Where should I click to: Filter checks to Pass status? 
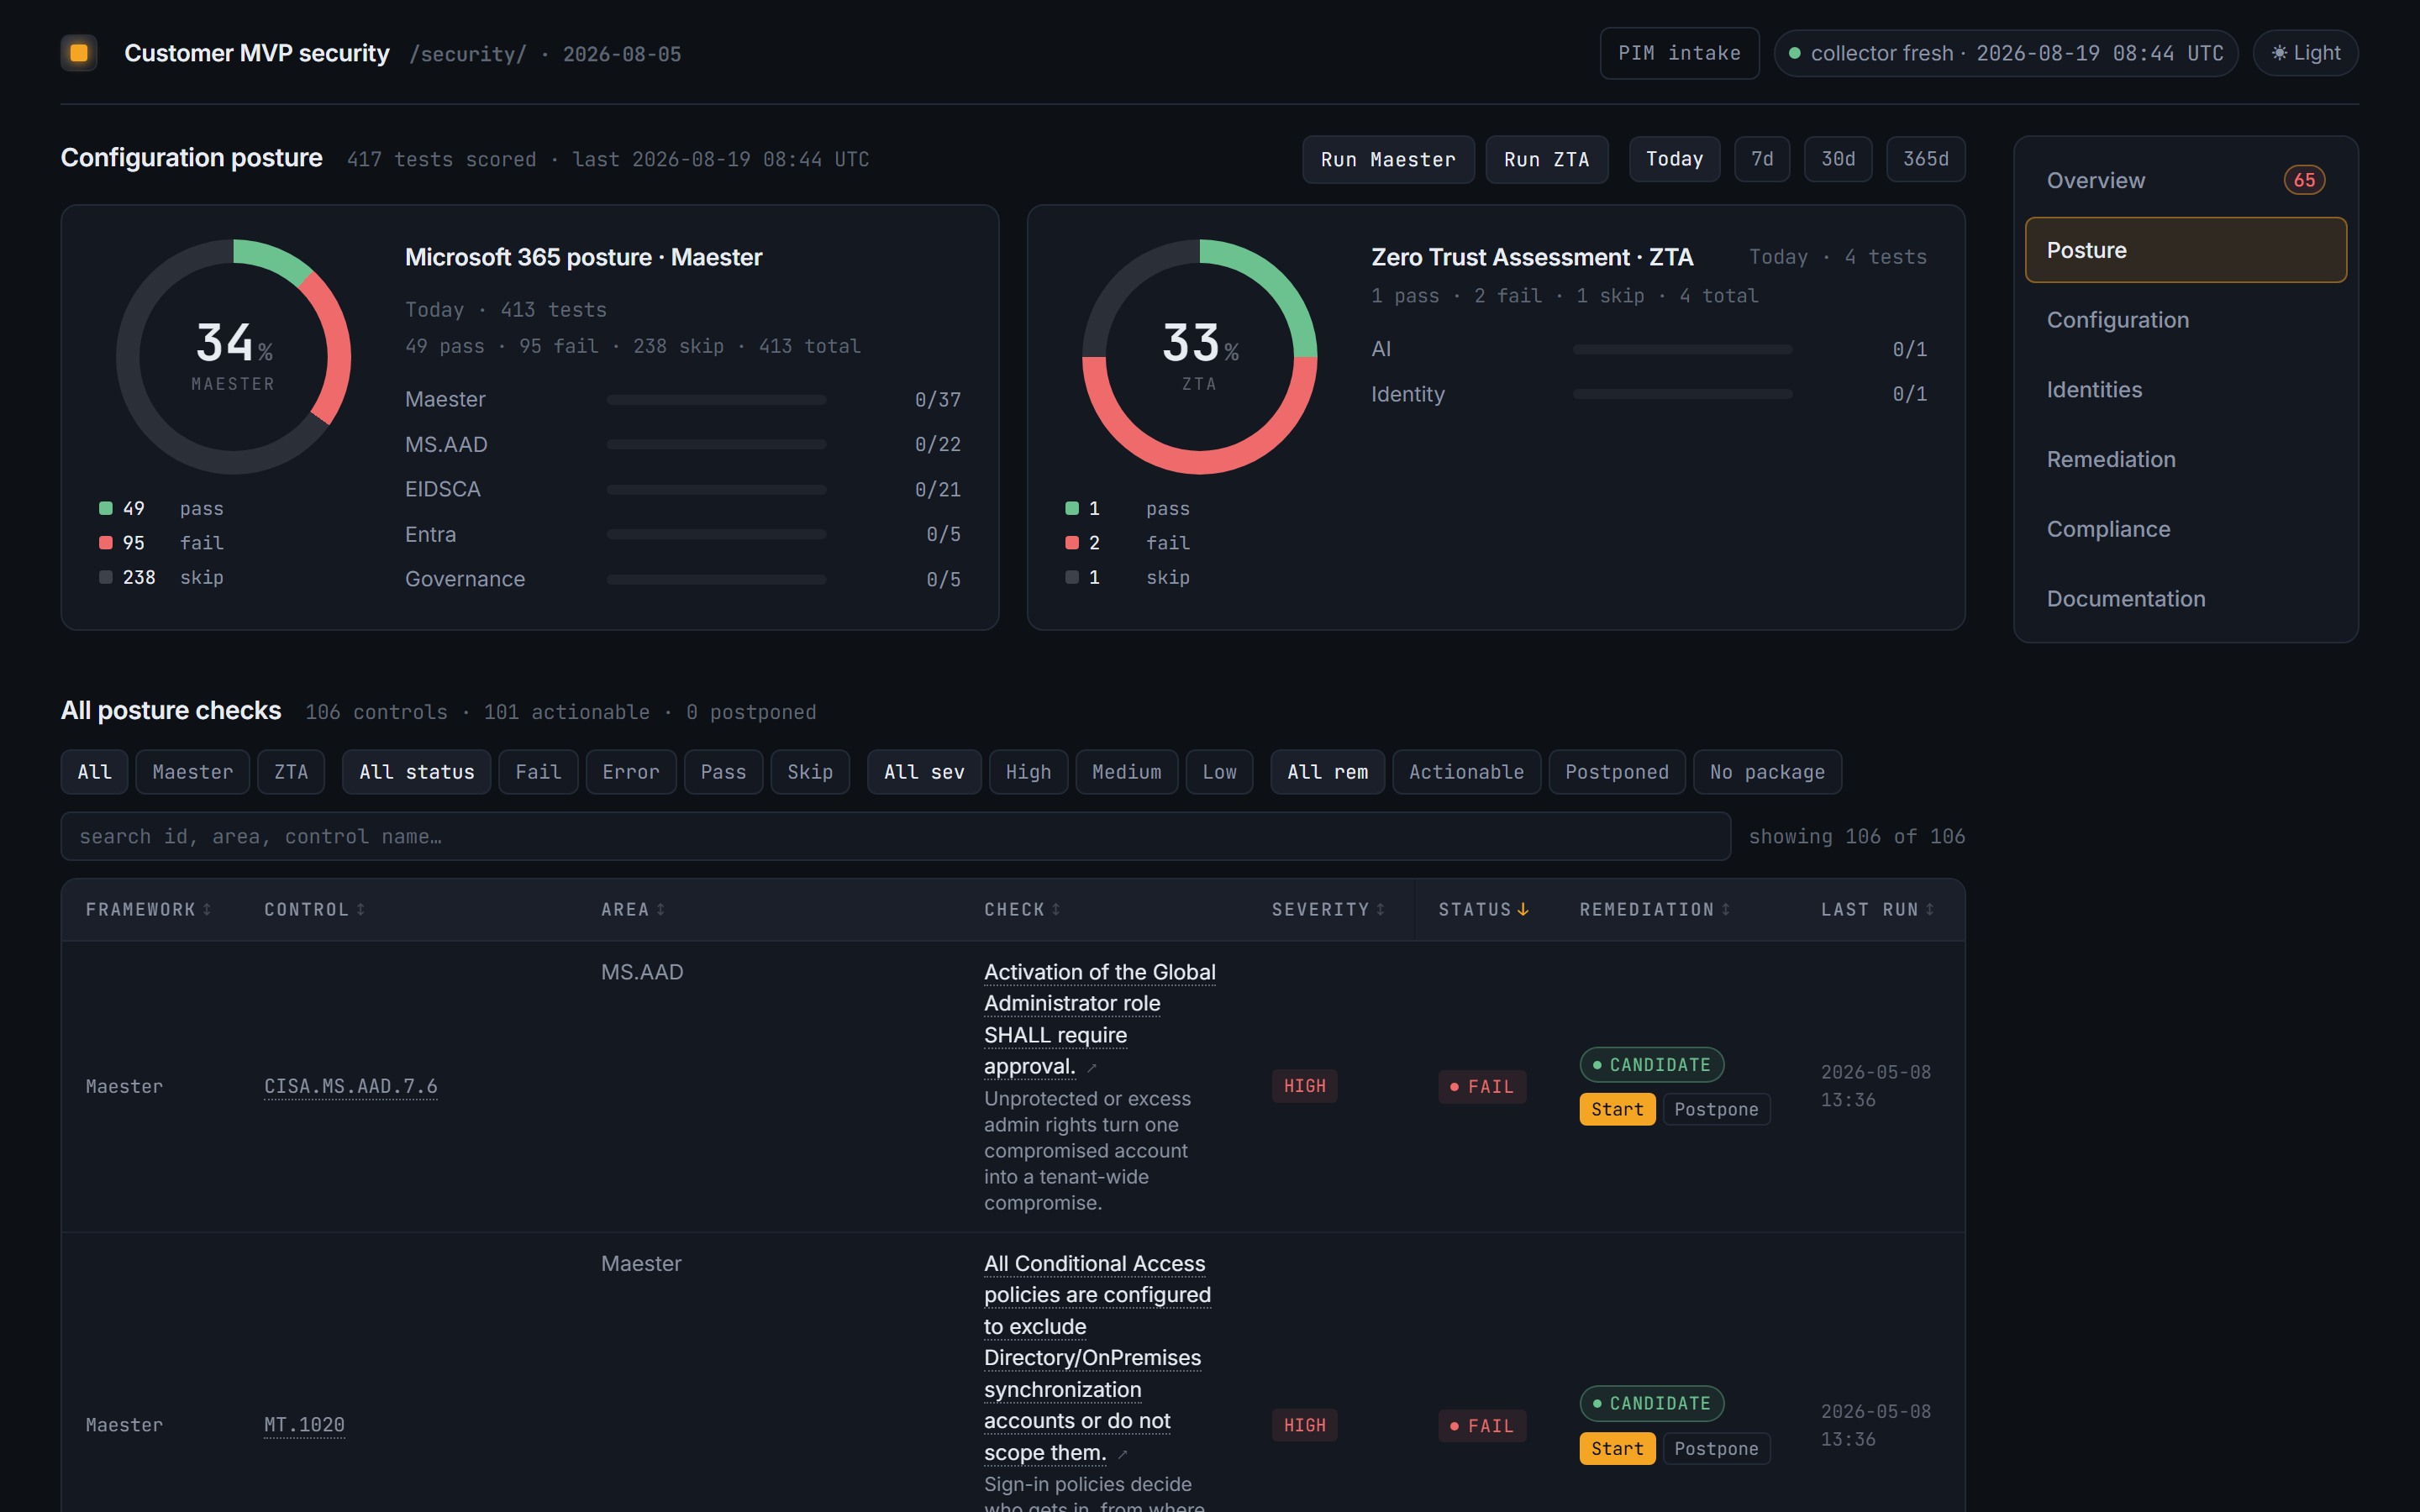coord(723,772)
